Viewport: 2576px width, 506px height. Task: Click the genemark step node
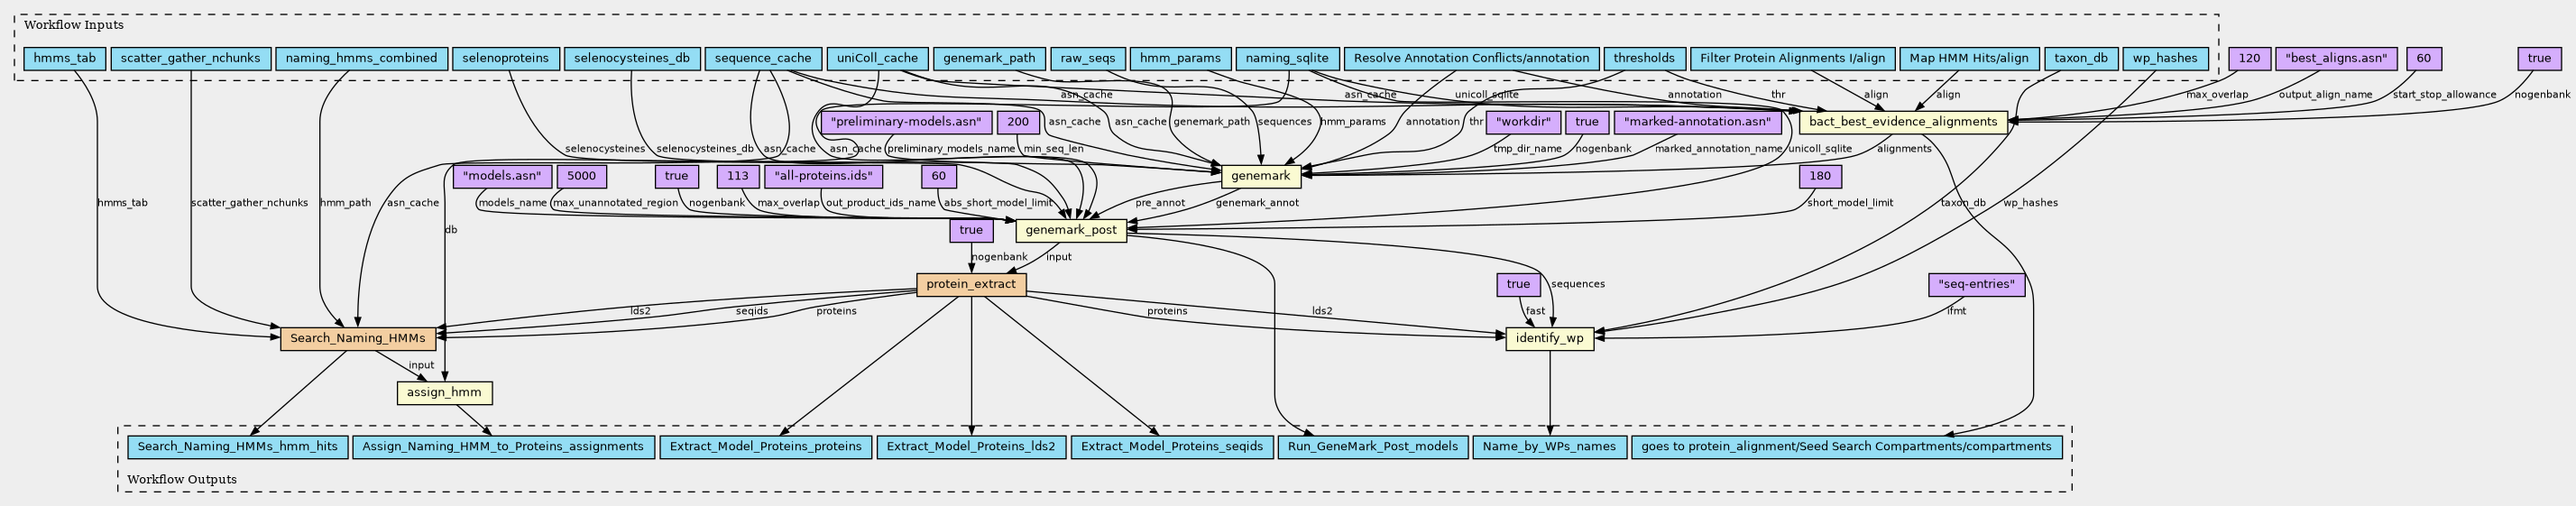(1260, 177)
